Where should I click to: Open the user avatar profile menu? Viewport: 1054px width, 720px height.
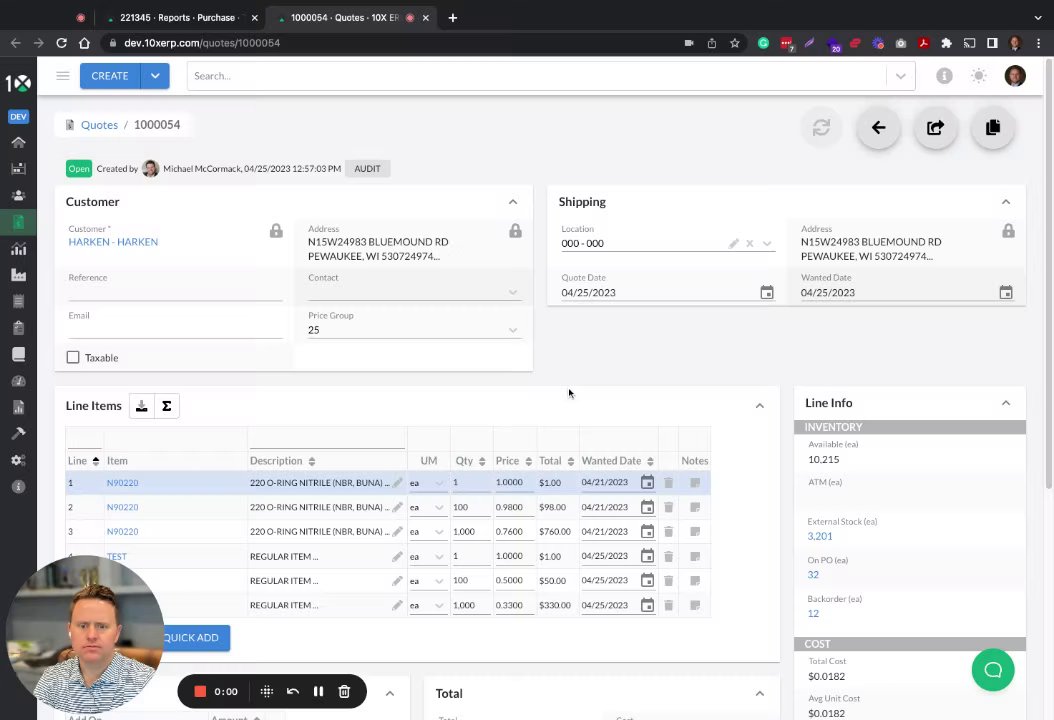click(1015, 76)
